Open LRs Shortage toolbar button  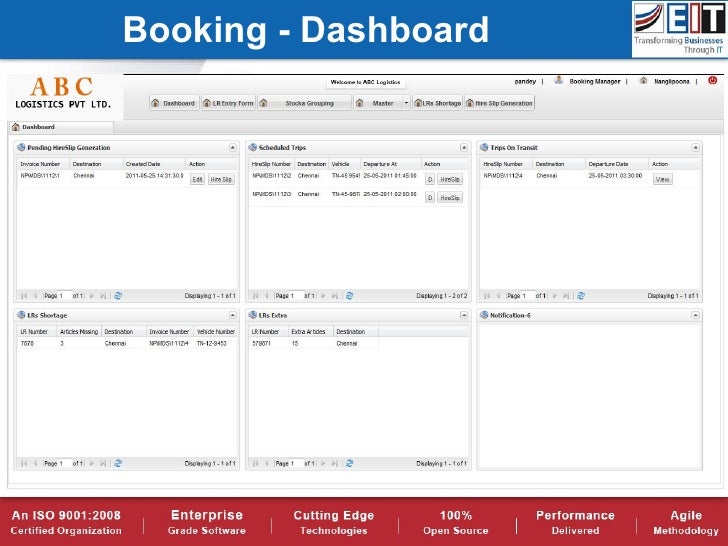click(x=437, y=103)
